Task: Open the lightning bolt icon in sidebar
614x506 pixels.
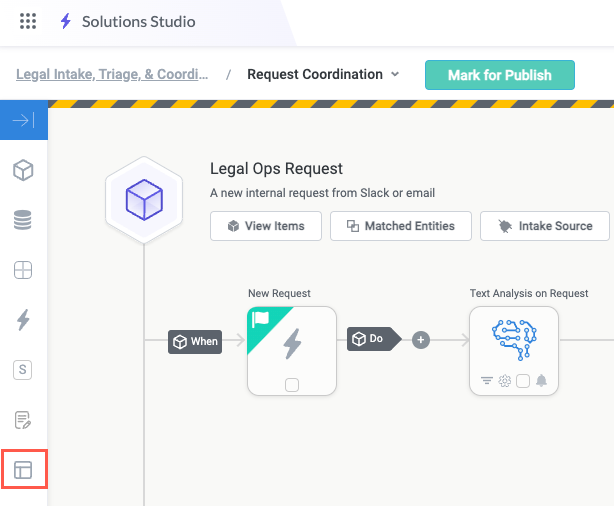Action: (23, 320)
